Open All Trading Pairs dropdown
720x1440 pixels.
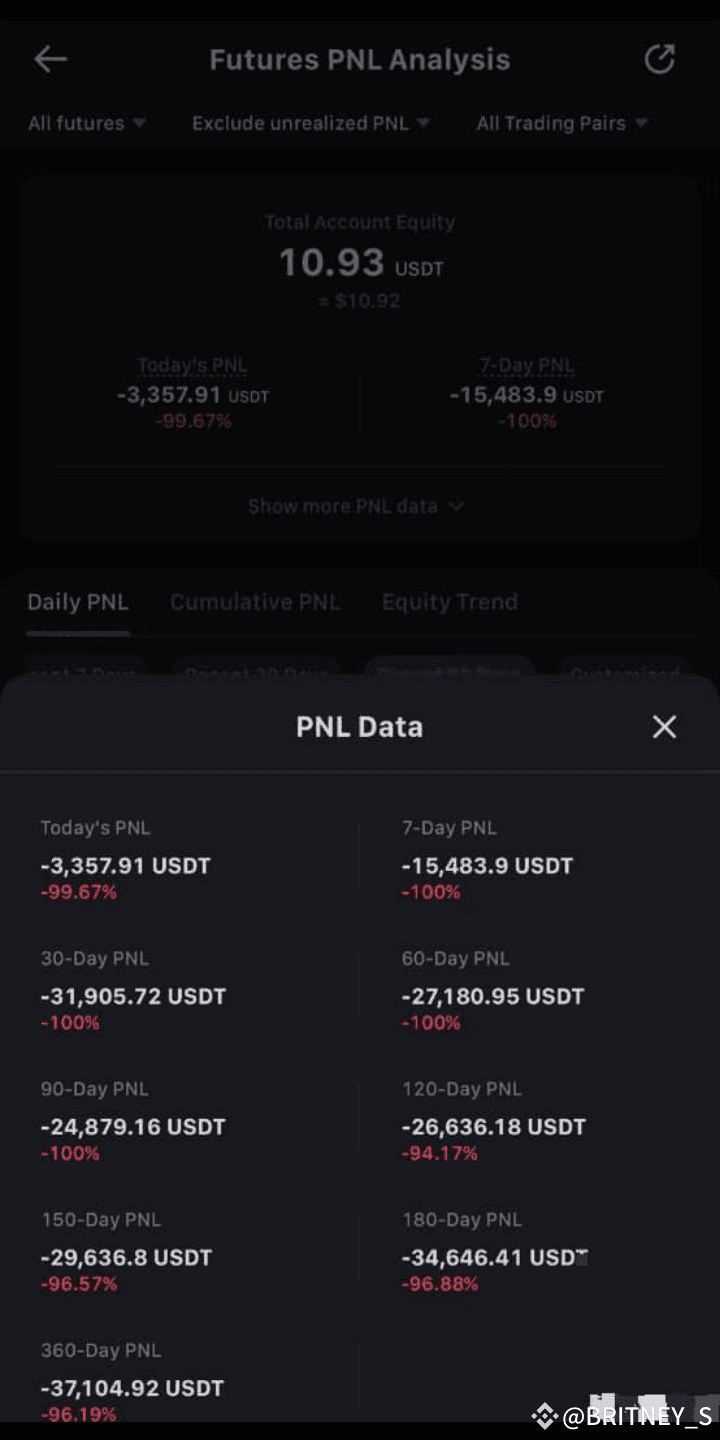click(562, 123)
